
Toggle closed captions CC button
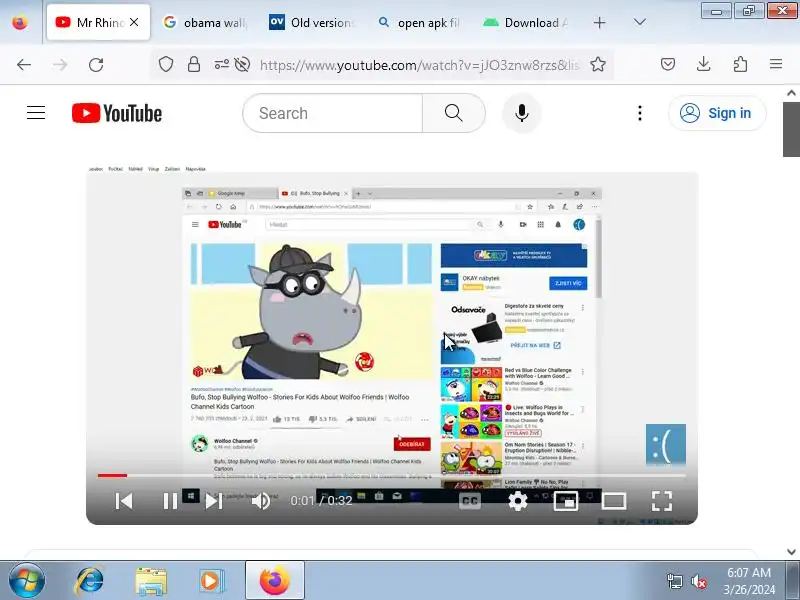point(470,501)
